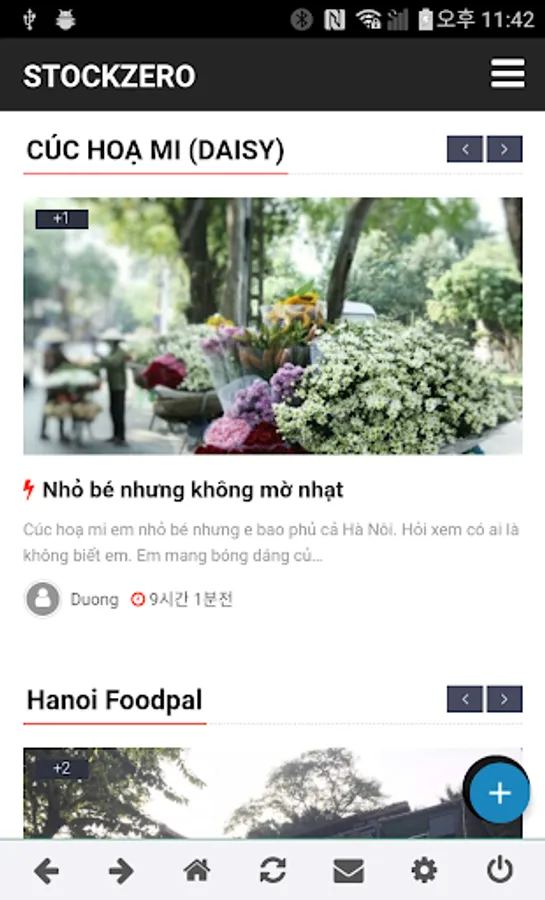
Task: Open the Hanoi Foodpal post image
Action: click(x=272, y=793)
